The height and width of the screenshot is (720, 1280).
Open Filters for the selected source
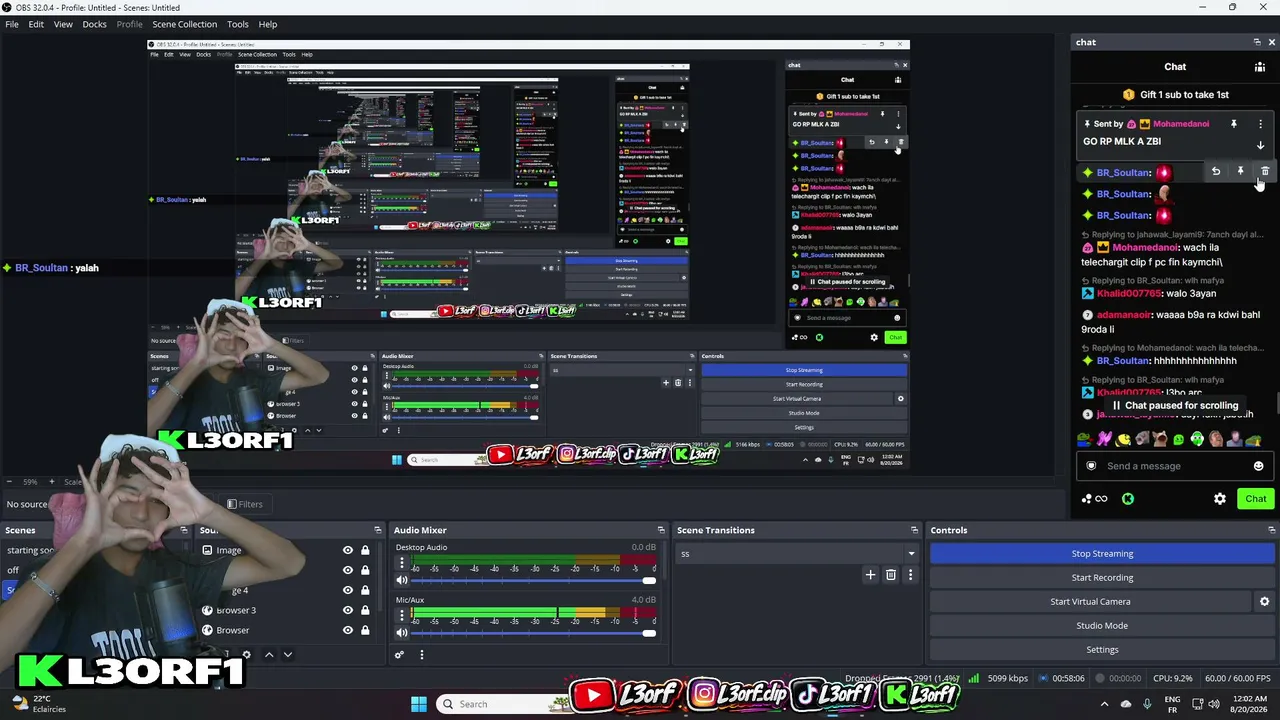click(245, 504)
